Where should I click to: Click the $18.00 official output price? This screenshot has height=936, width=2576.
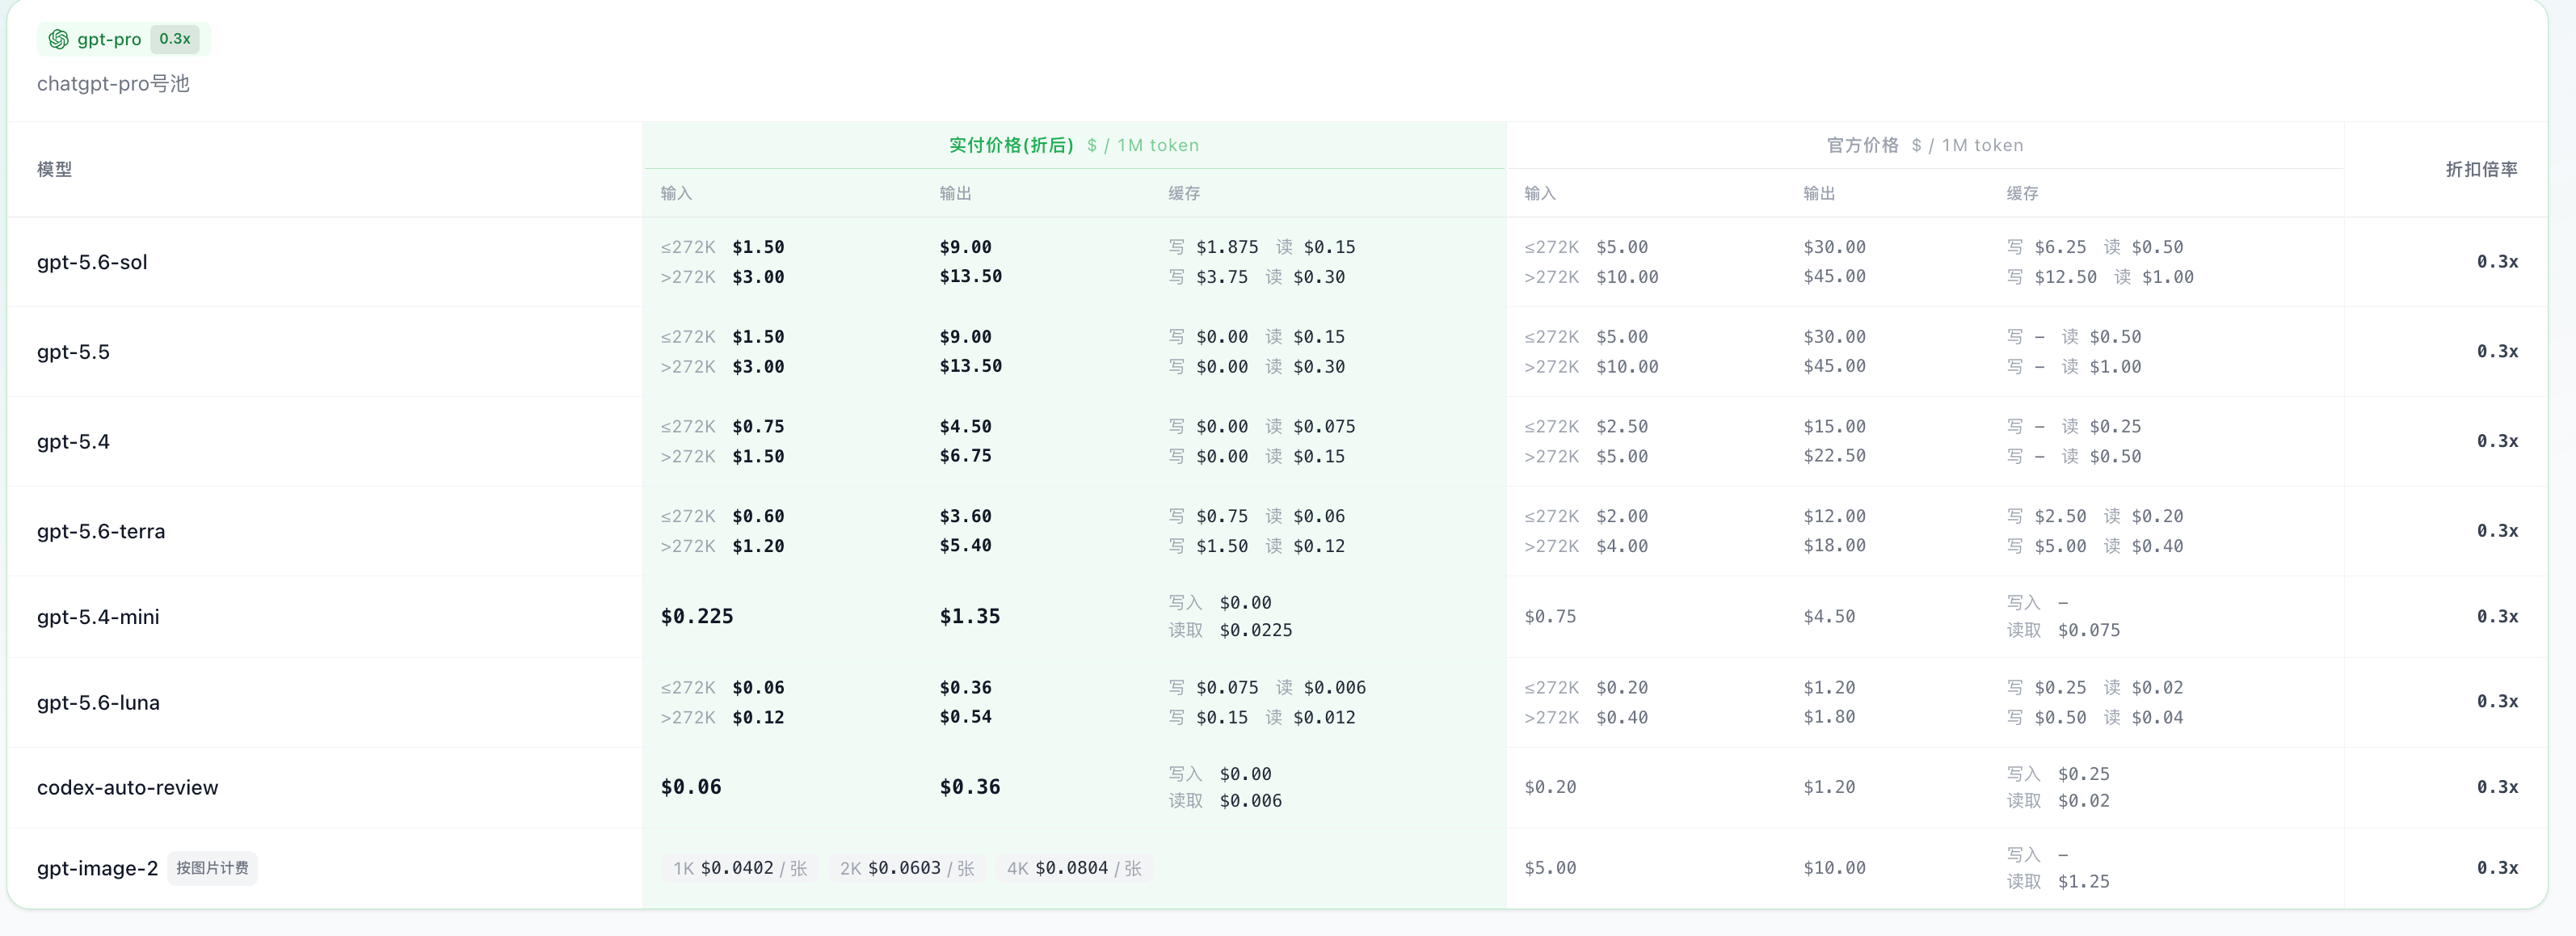tap(1834, 546)
